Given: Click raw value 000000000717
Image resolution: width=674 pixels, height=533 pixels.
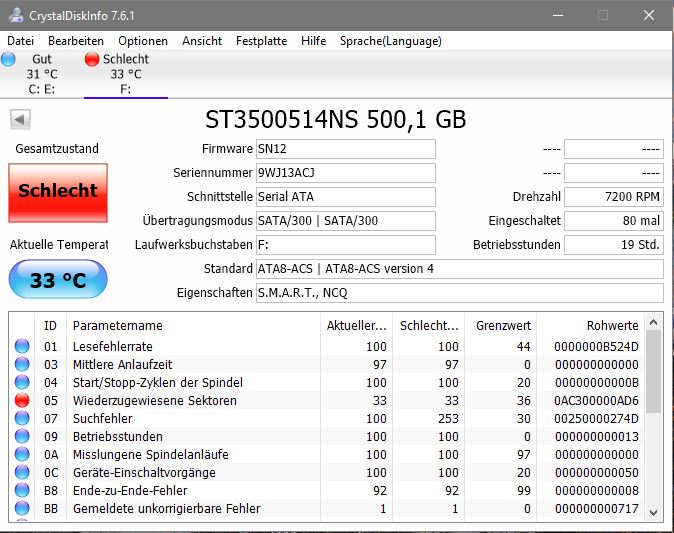Looking at the screenshot, I should [x=597, y=509].
